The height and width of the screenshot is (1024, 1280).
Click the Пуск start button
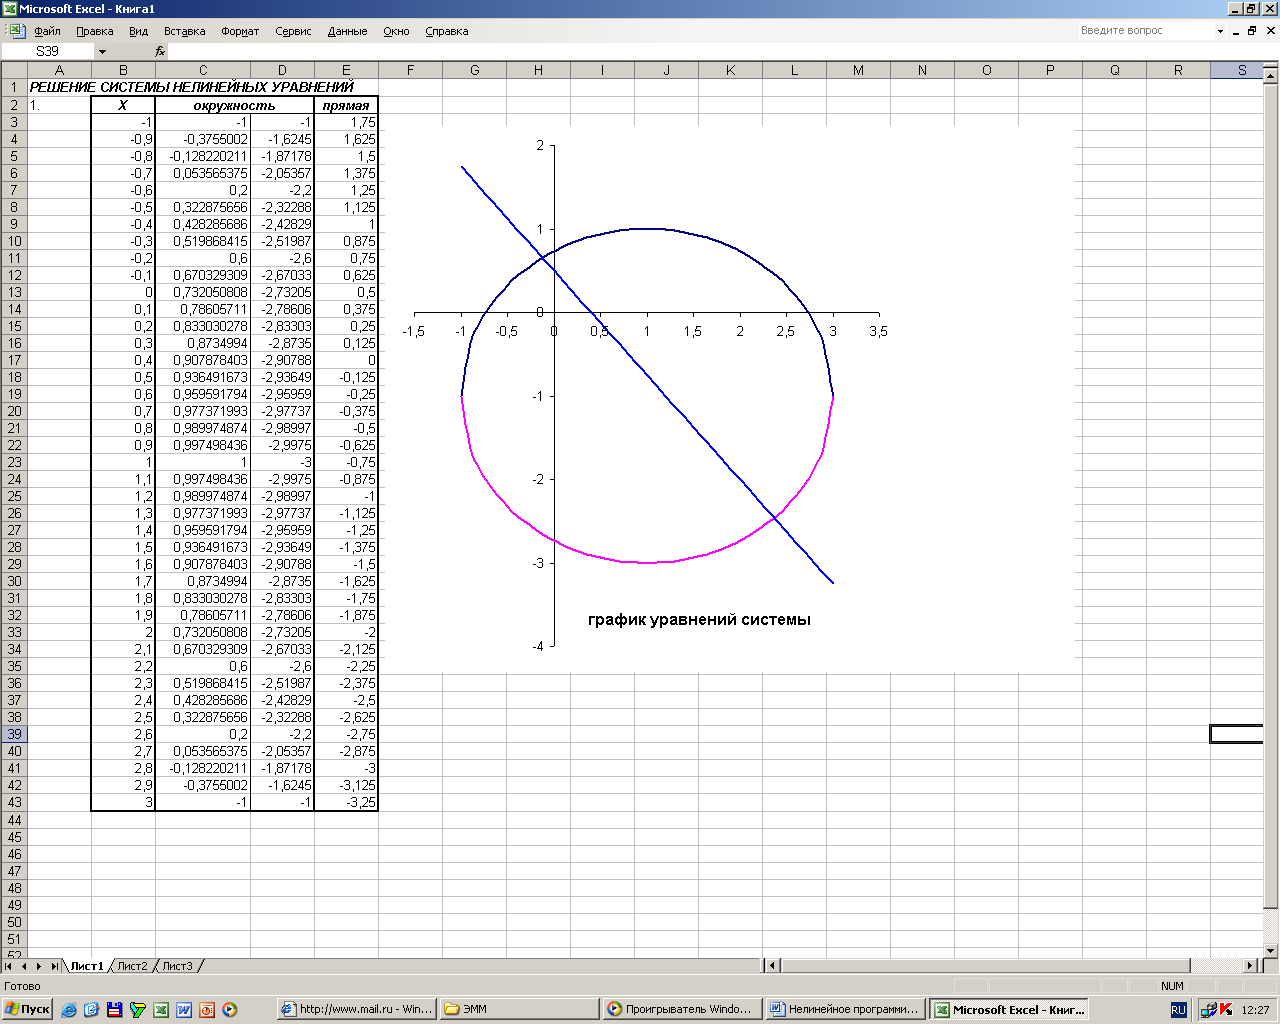(x=28, y=1010)
